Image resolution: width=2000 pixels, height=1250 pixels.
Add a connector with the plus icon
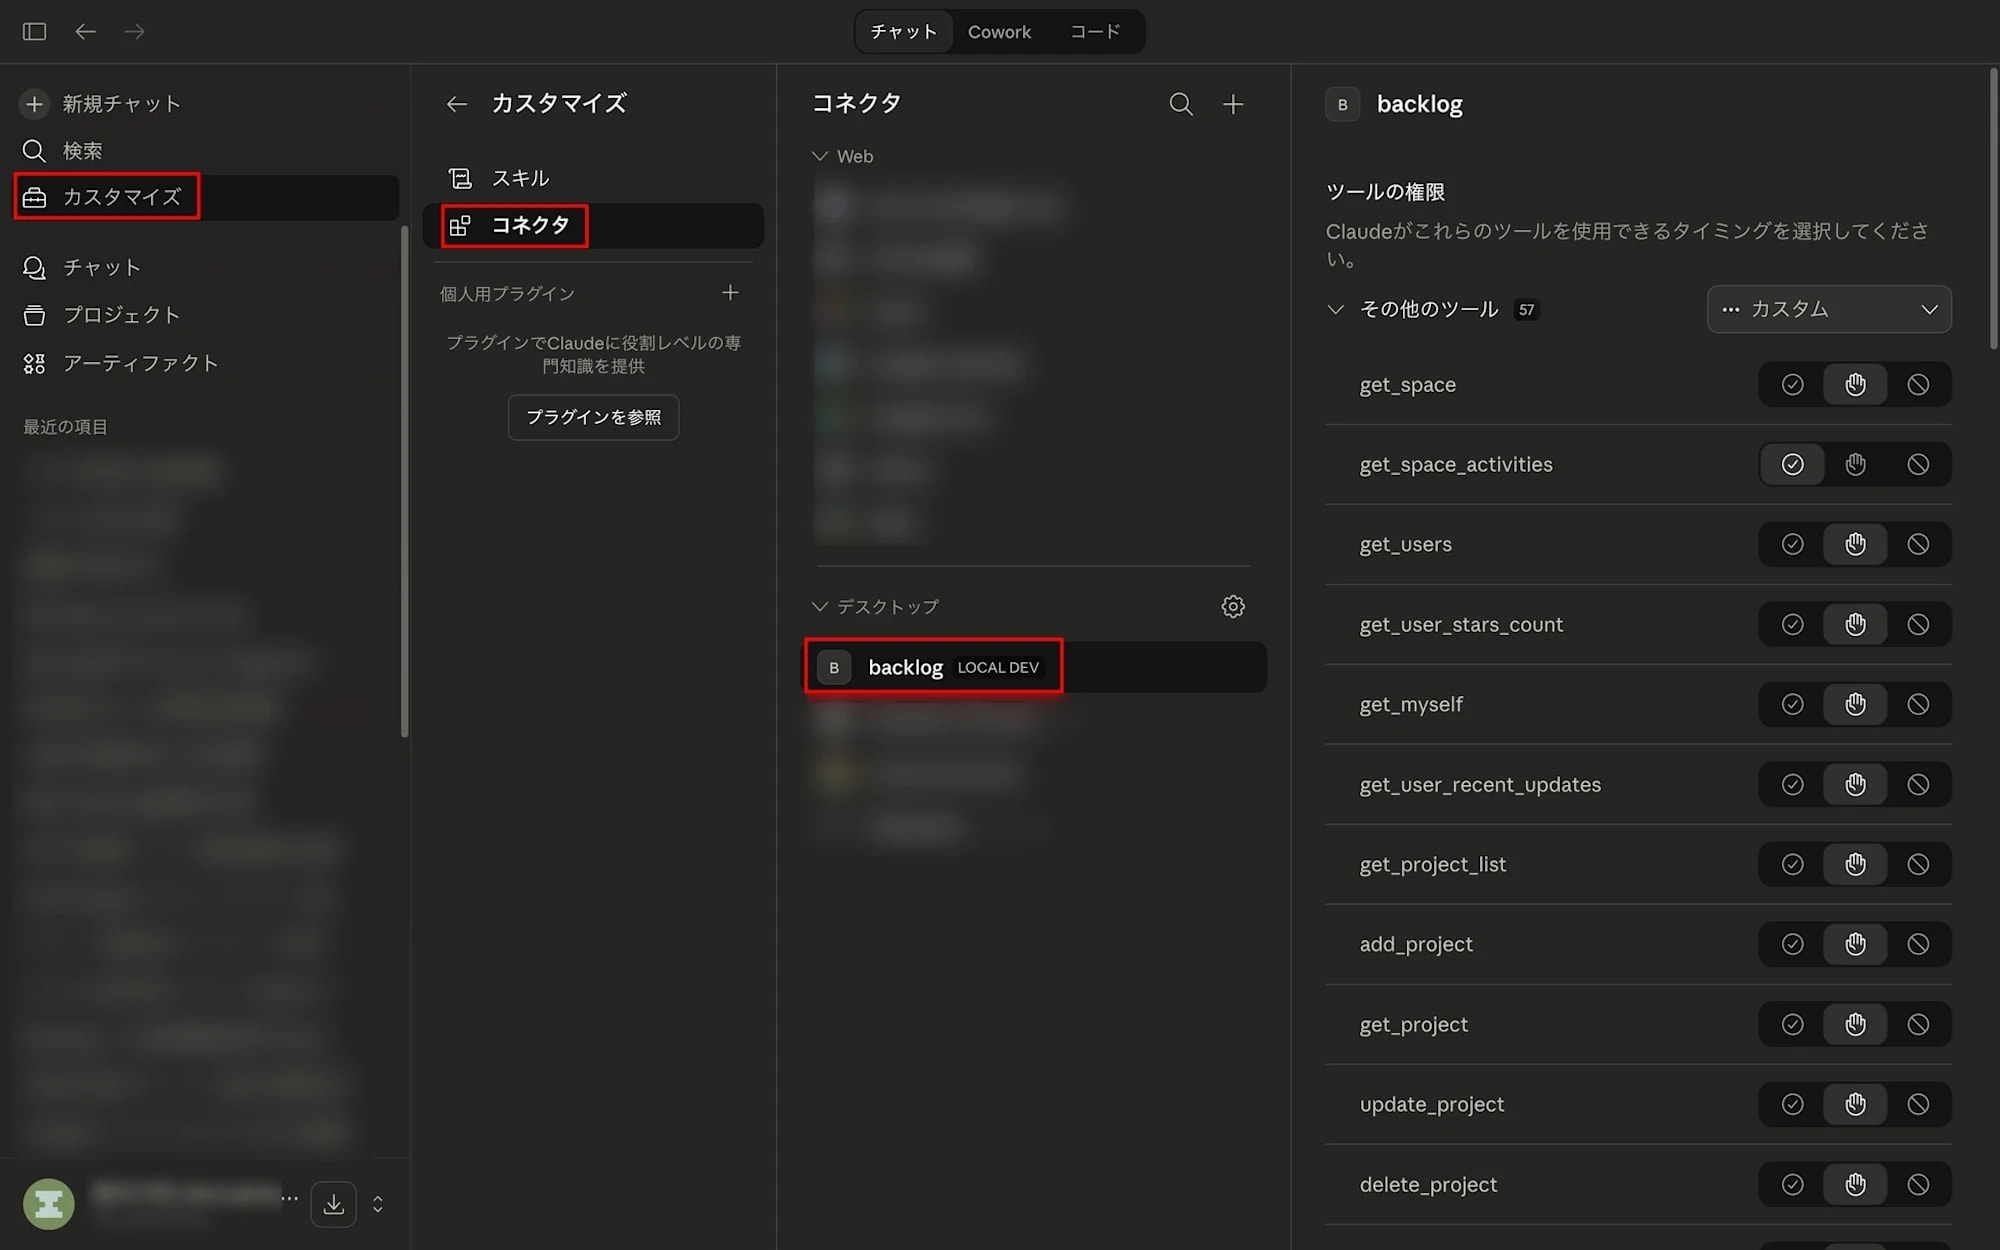tap(1233, 104)
